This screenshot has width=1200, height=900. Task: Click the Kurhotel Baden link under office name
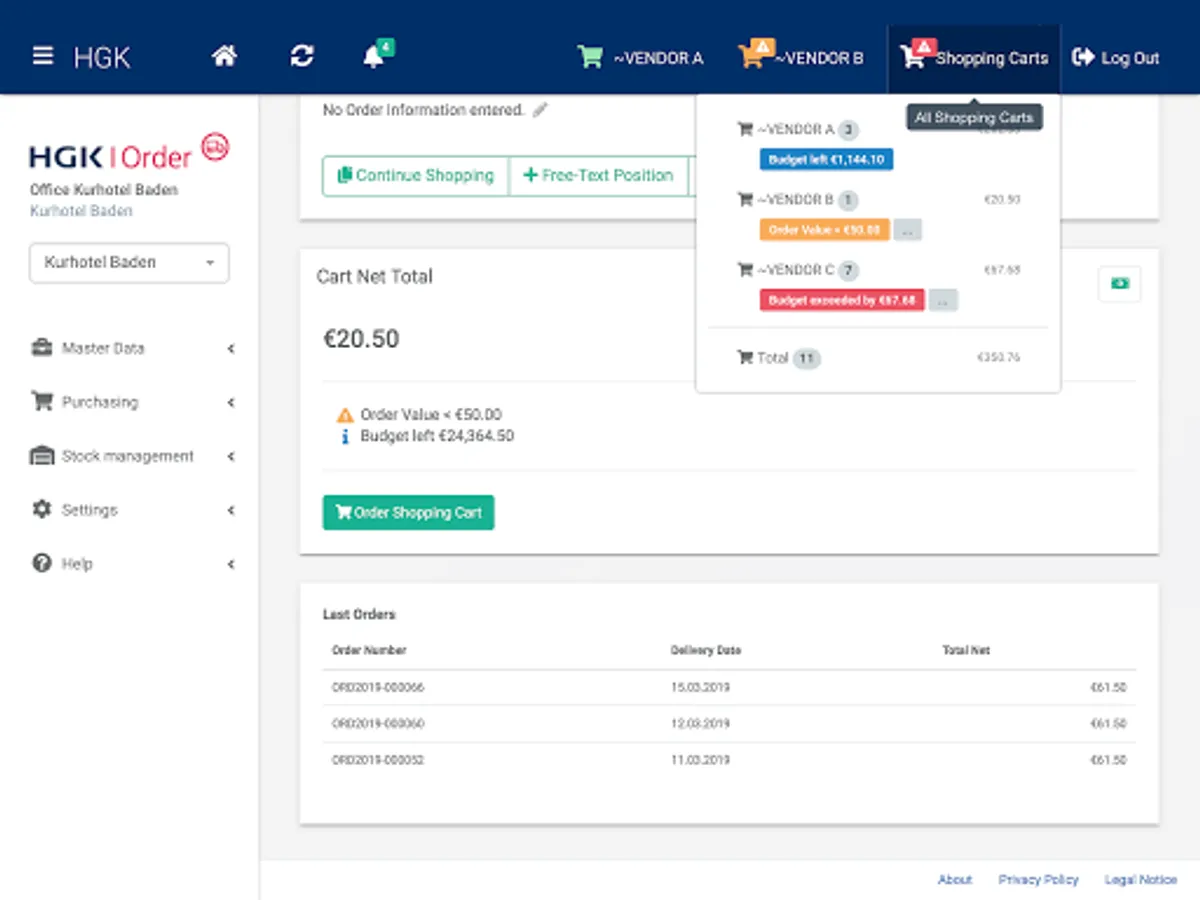81,211
